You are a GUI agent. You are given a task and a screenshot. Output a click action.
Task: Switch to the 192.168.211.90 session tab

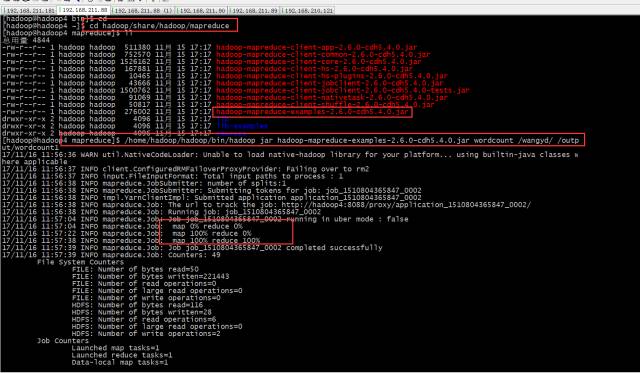coord(202,11)
